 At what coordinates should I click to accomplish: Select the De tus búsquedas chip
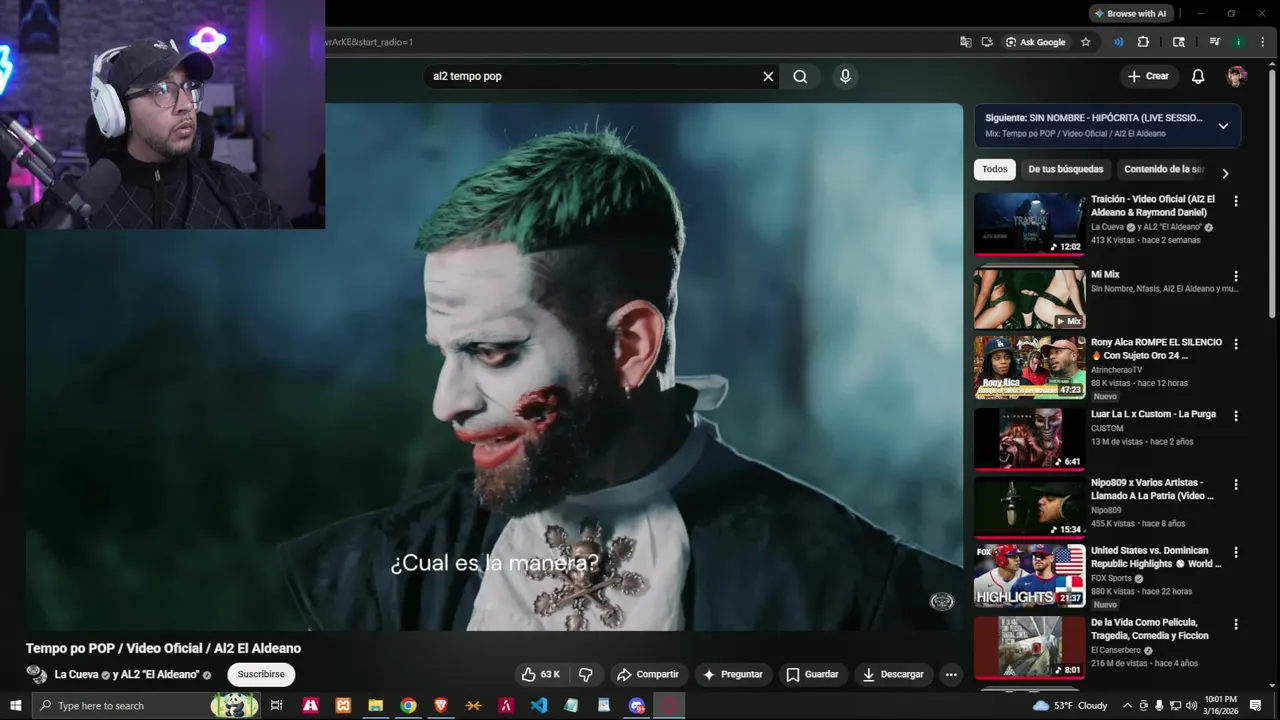[1066, 169]
